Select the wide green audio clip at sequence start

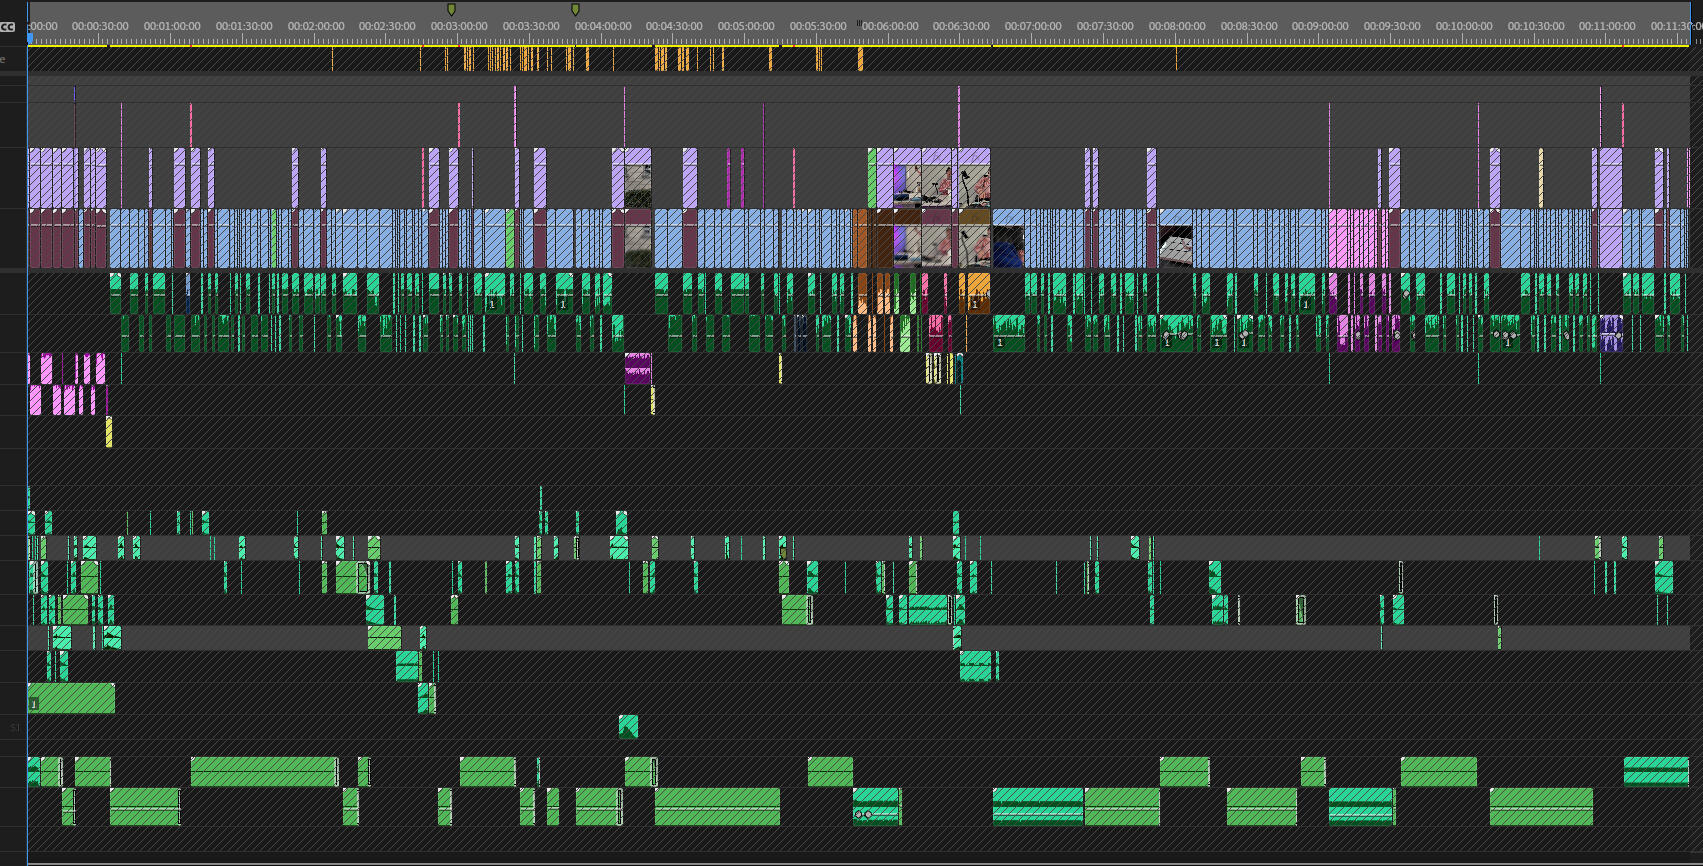71,698
